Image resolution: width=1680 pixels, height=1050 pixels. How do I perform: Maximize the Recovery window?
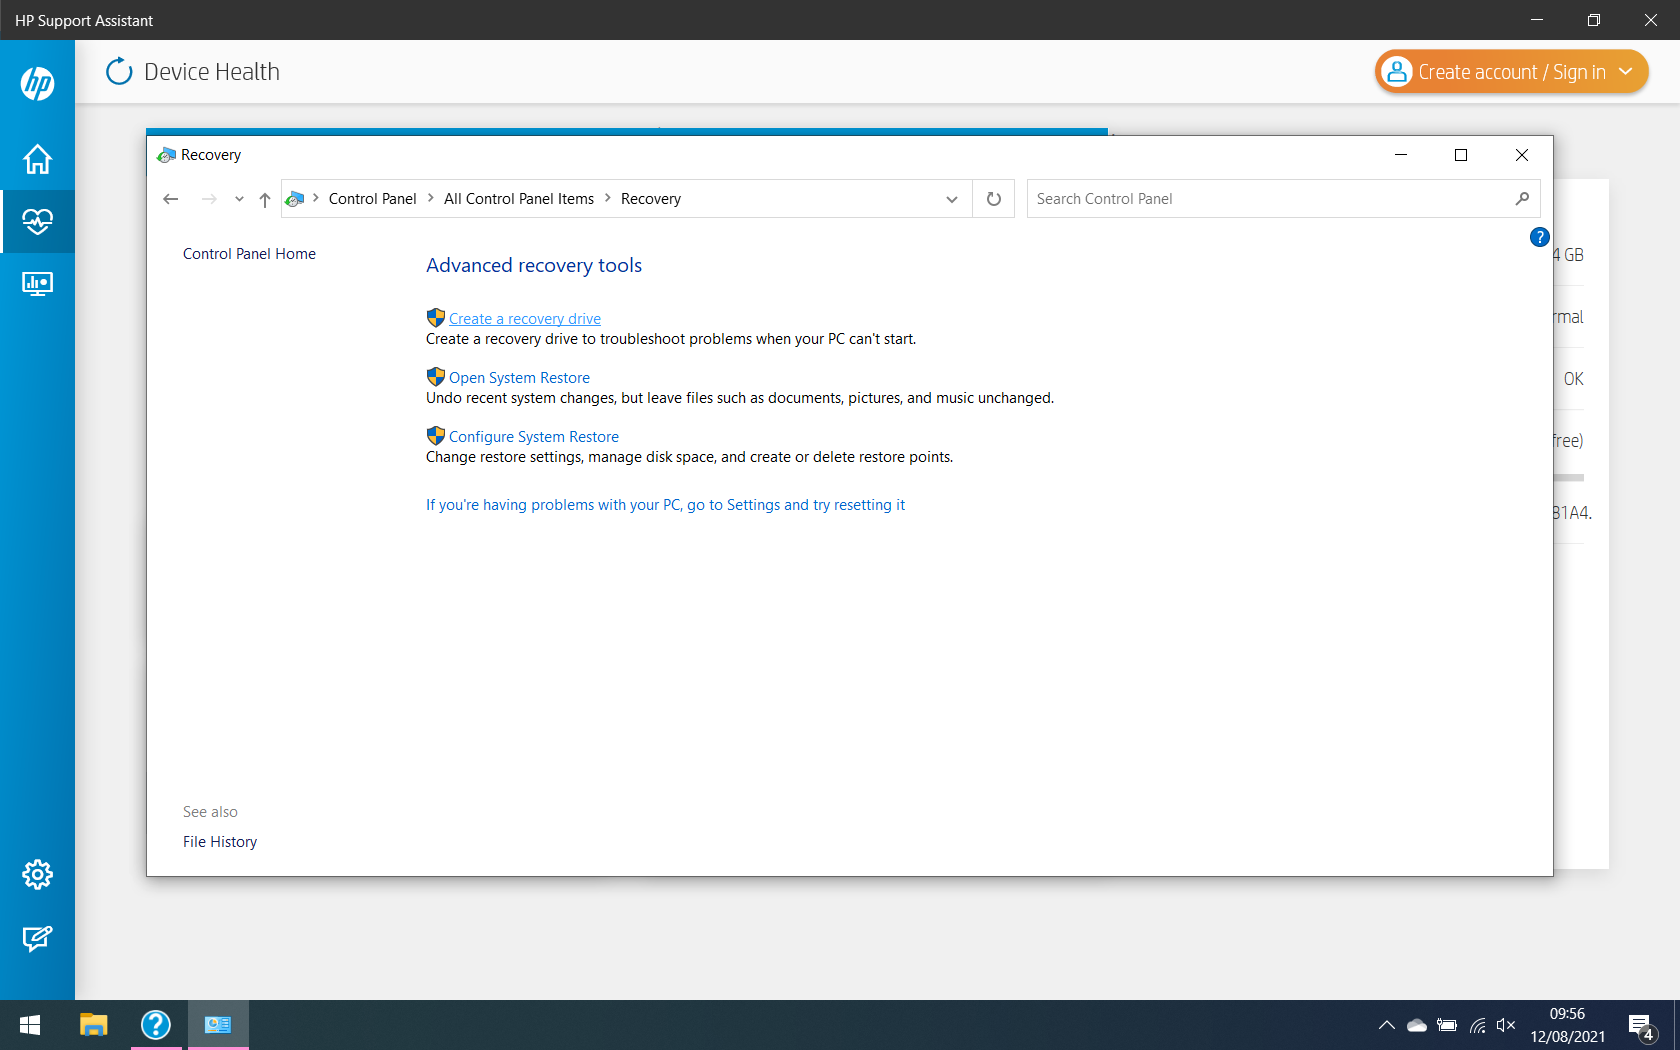[1461, 155]
